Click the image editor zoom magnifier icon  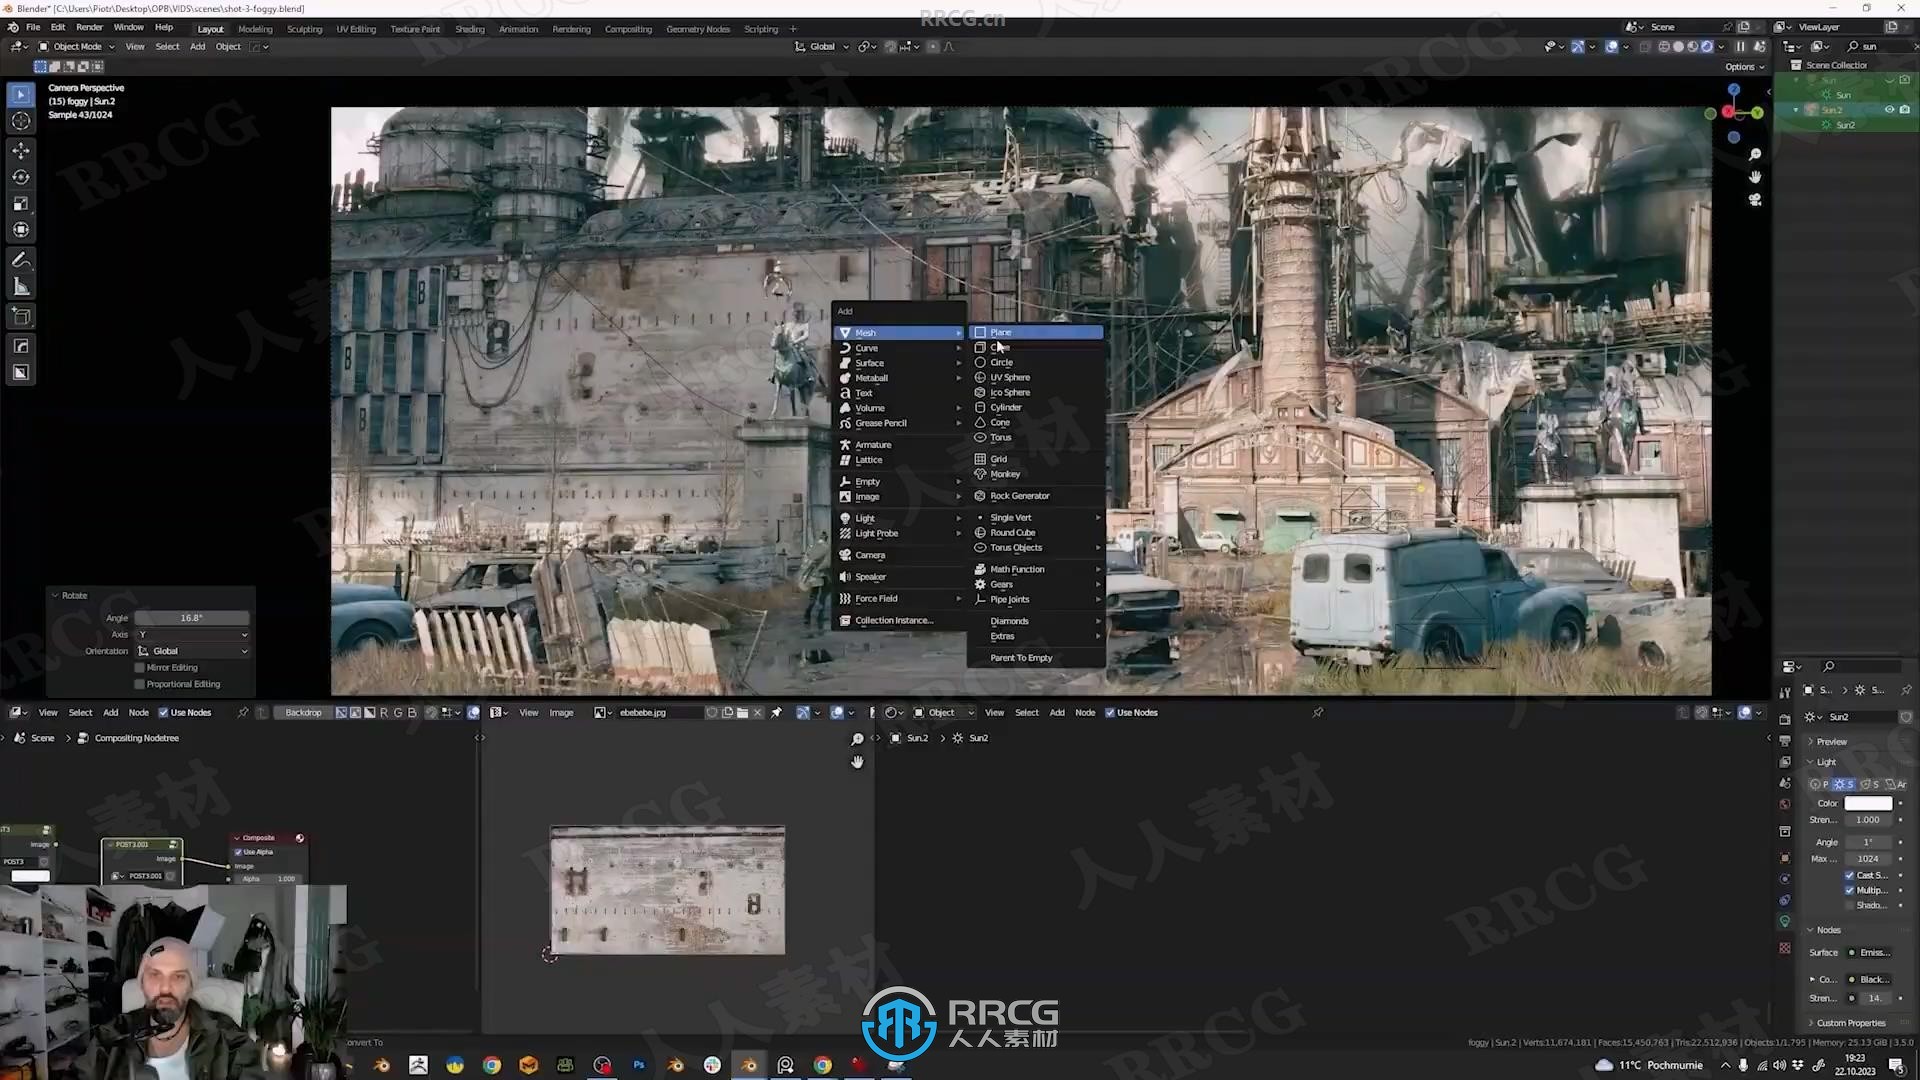857,739
